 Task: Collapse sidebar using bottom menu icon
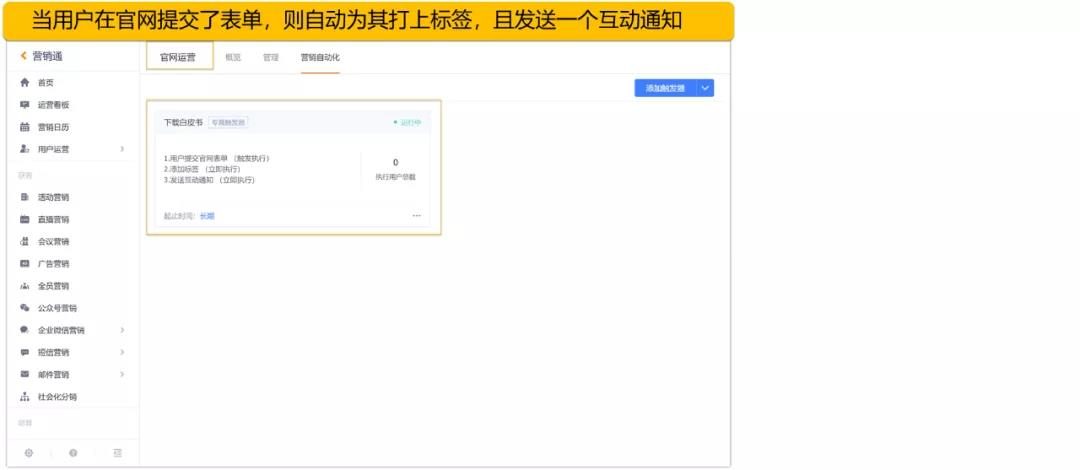117,453
